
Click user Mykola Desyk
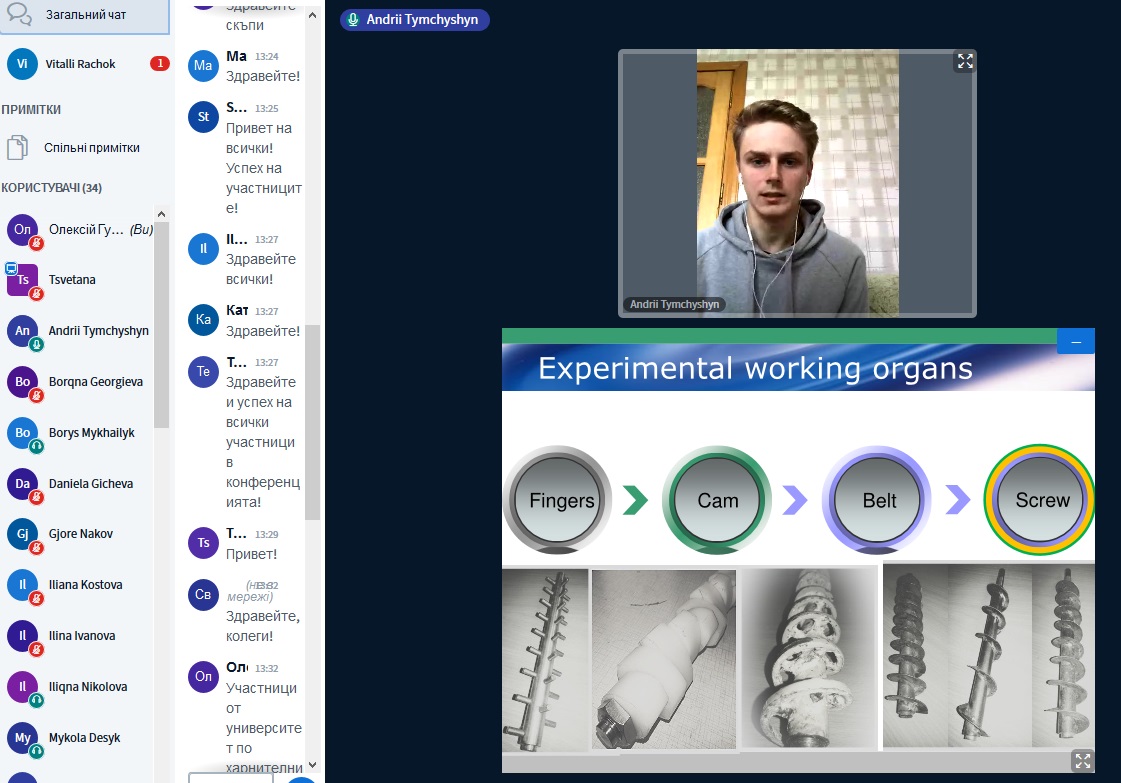pos(84,738)
